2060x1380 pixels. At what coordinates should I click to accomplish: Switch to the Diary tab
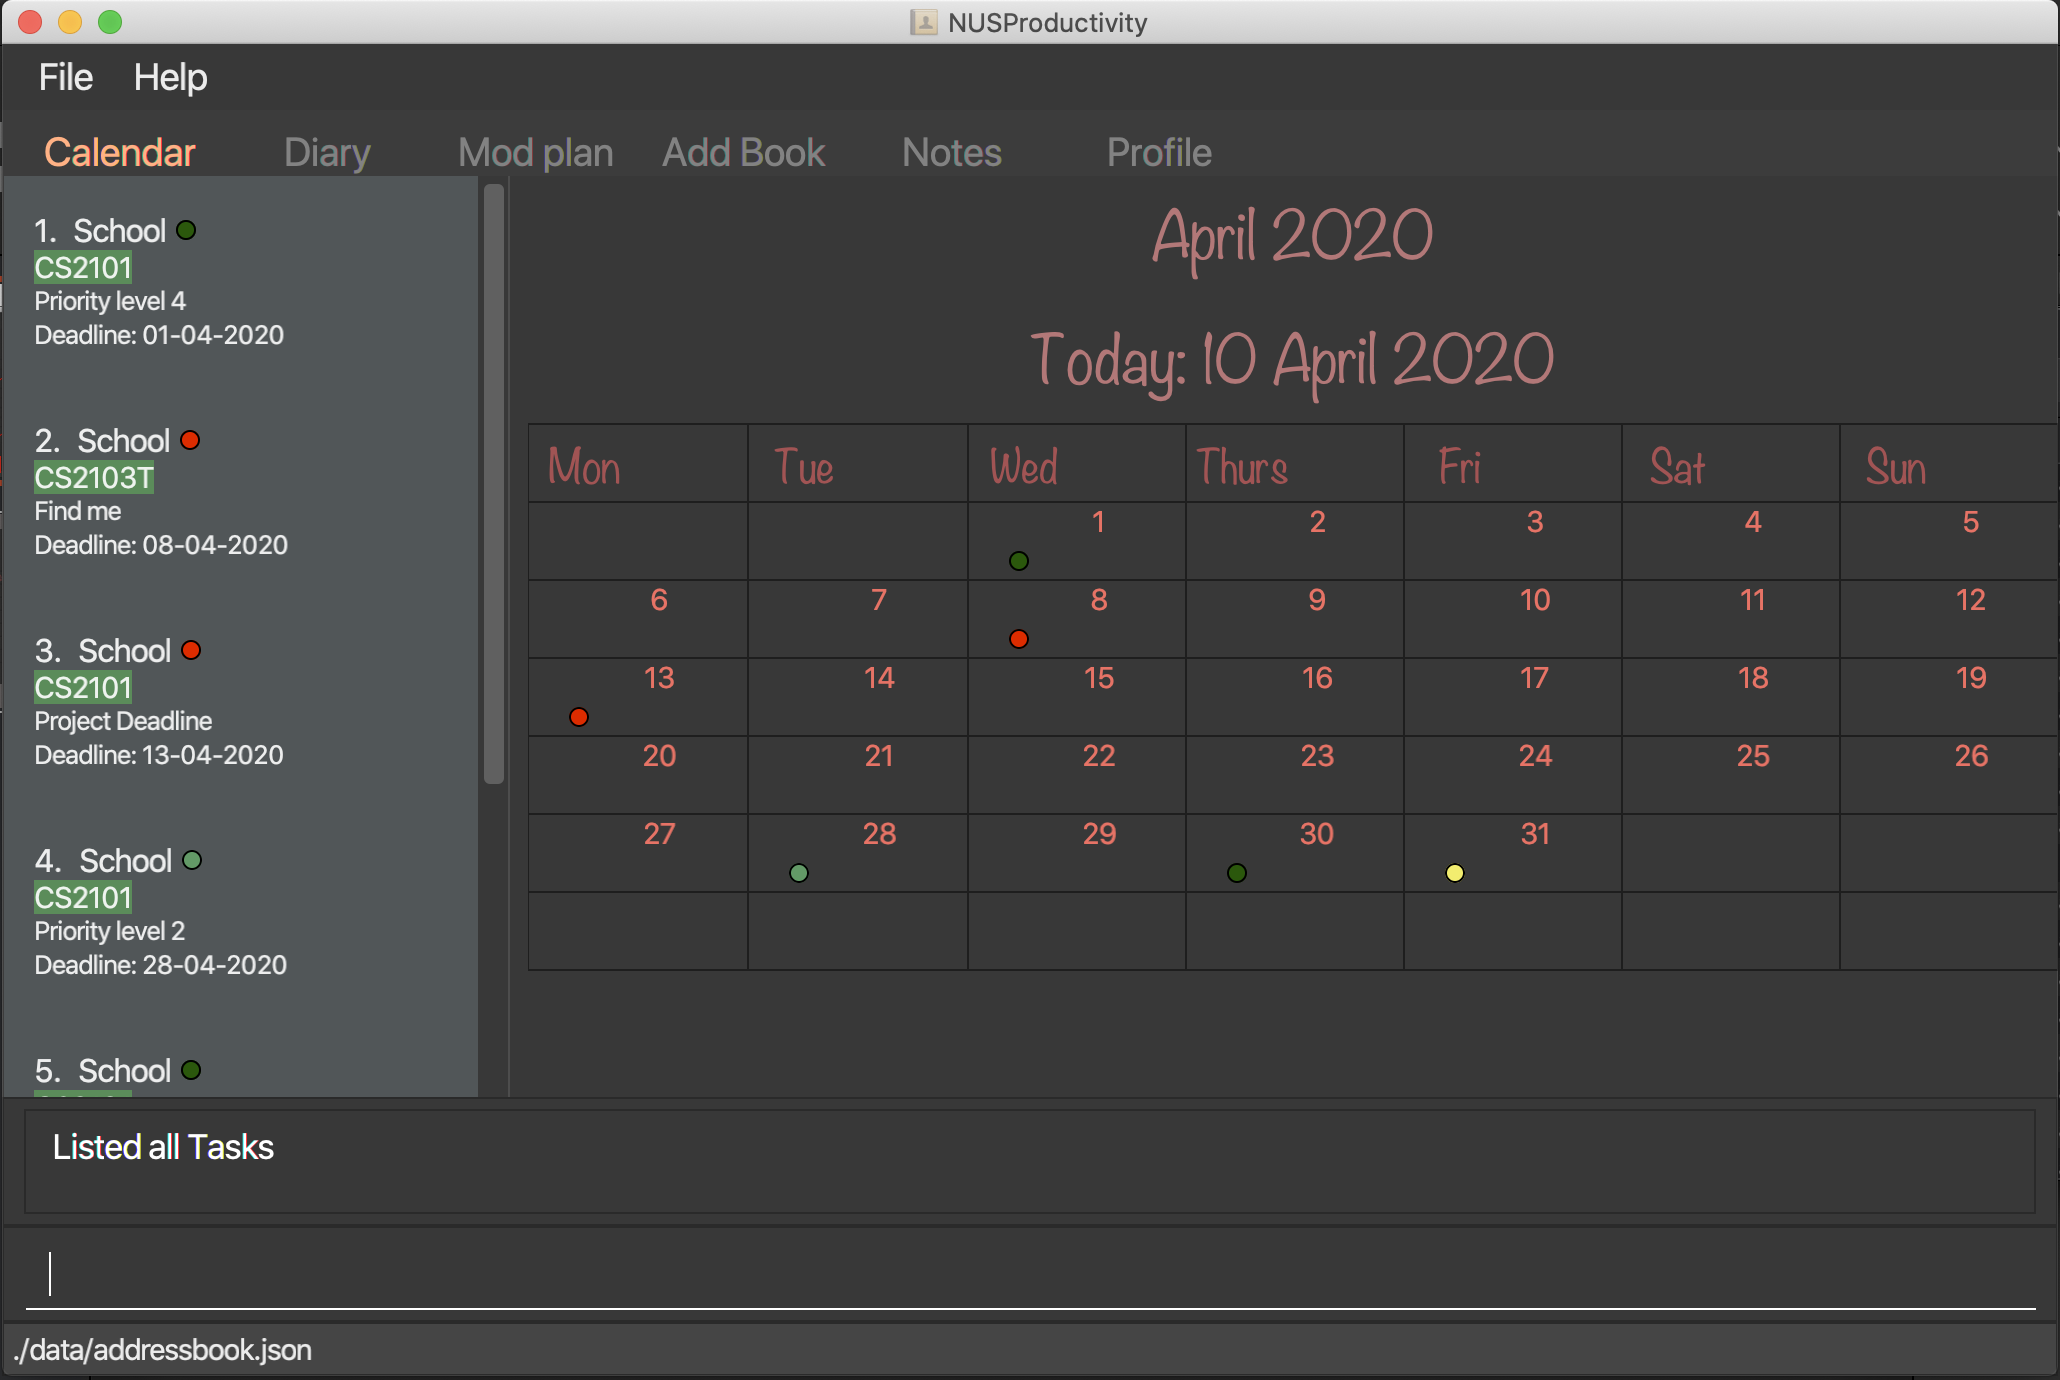[328, 152]
